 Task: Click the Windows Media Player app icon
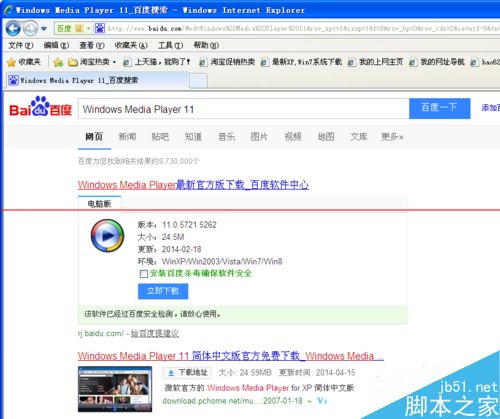(x=107, y=235)
